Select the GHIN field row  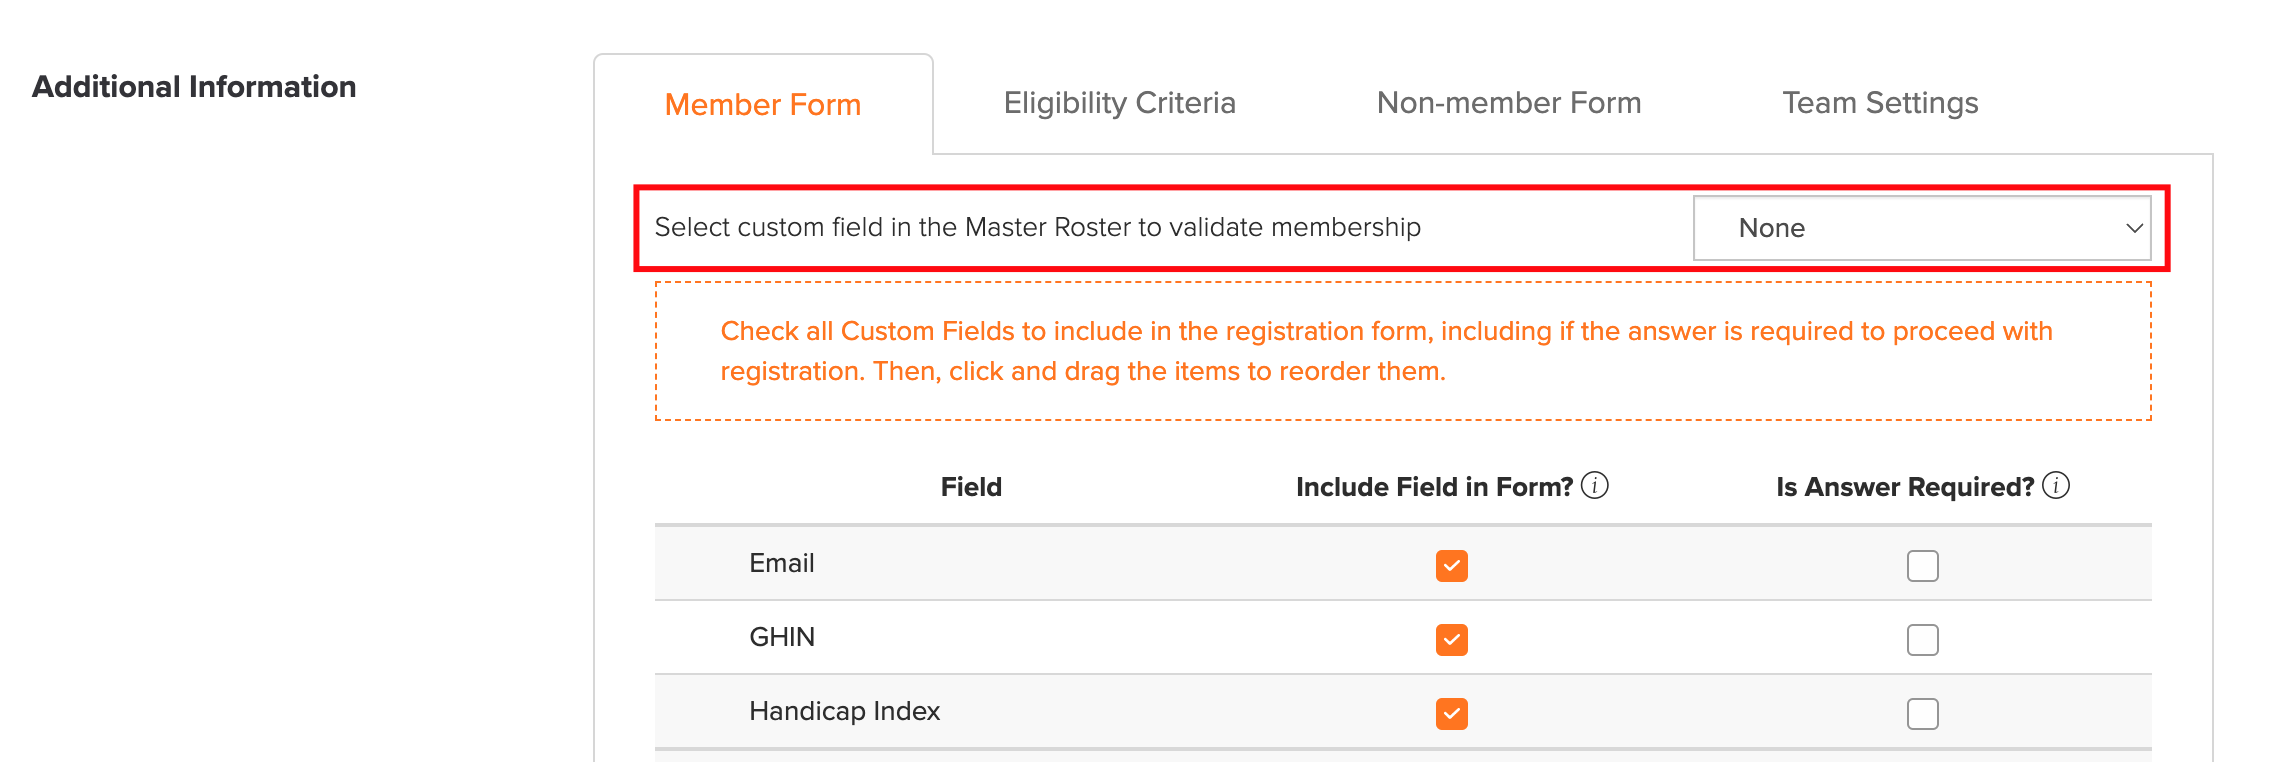point(1403,638)
